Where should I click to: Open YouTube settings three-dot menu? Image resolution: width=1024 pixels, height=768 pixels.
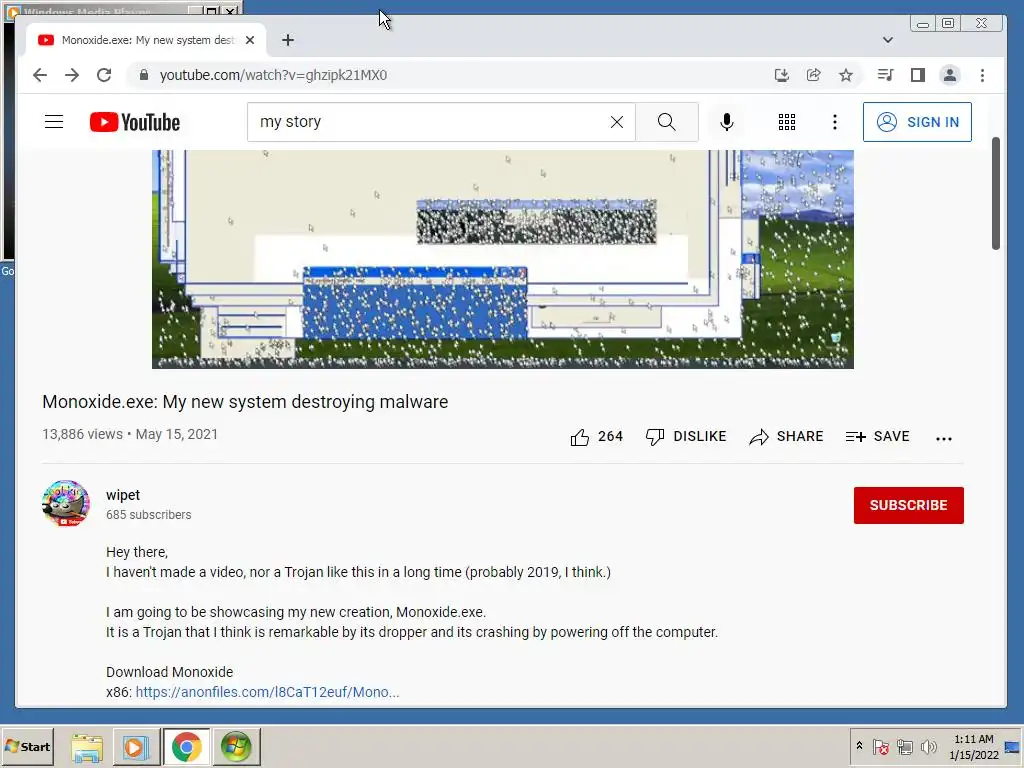pyautogui.click(x=835, y=122)
